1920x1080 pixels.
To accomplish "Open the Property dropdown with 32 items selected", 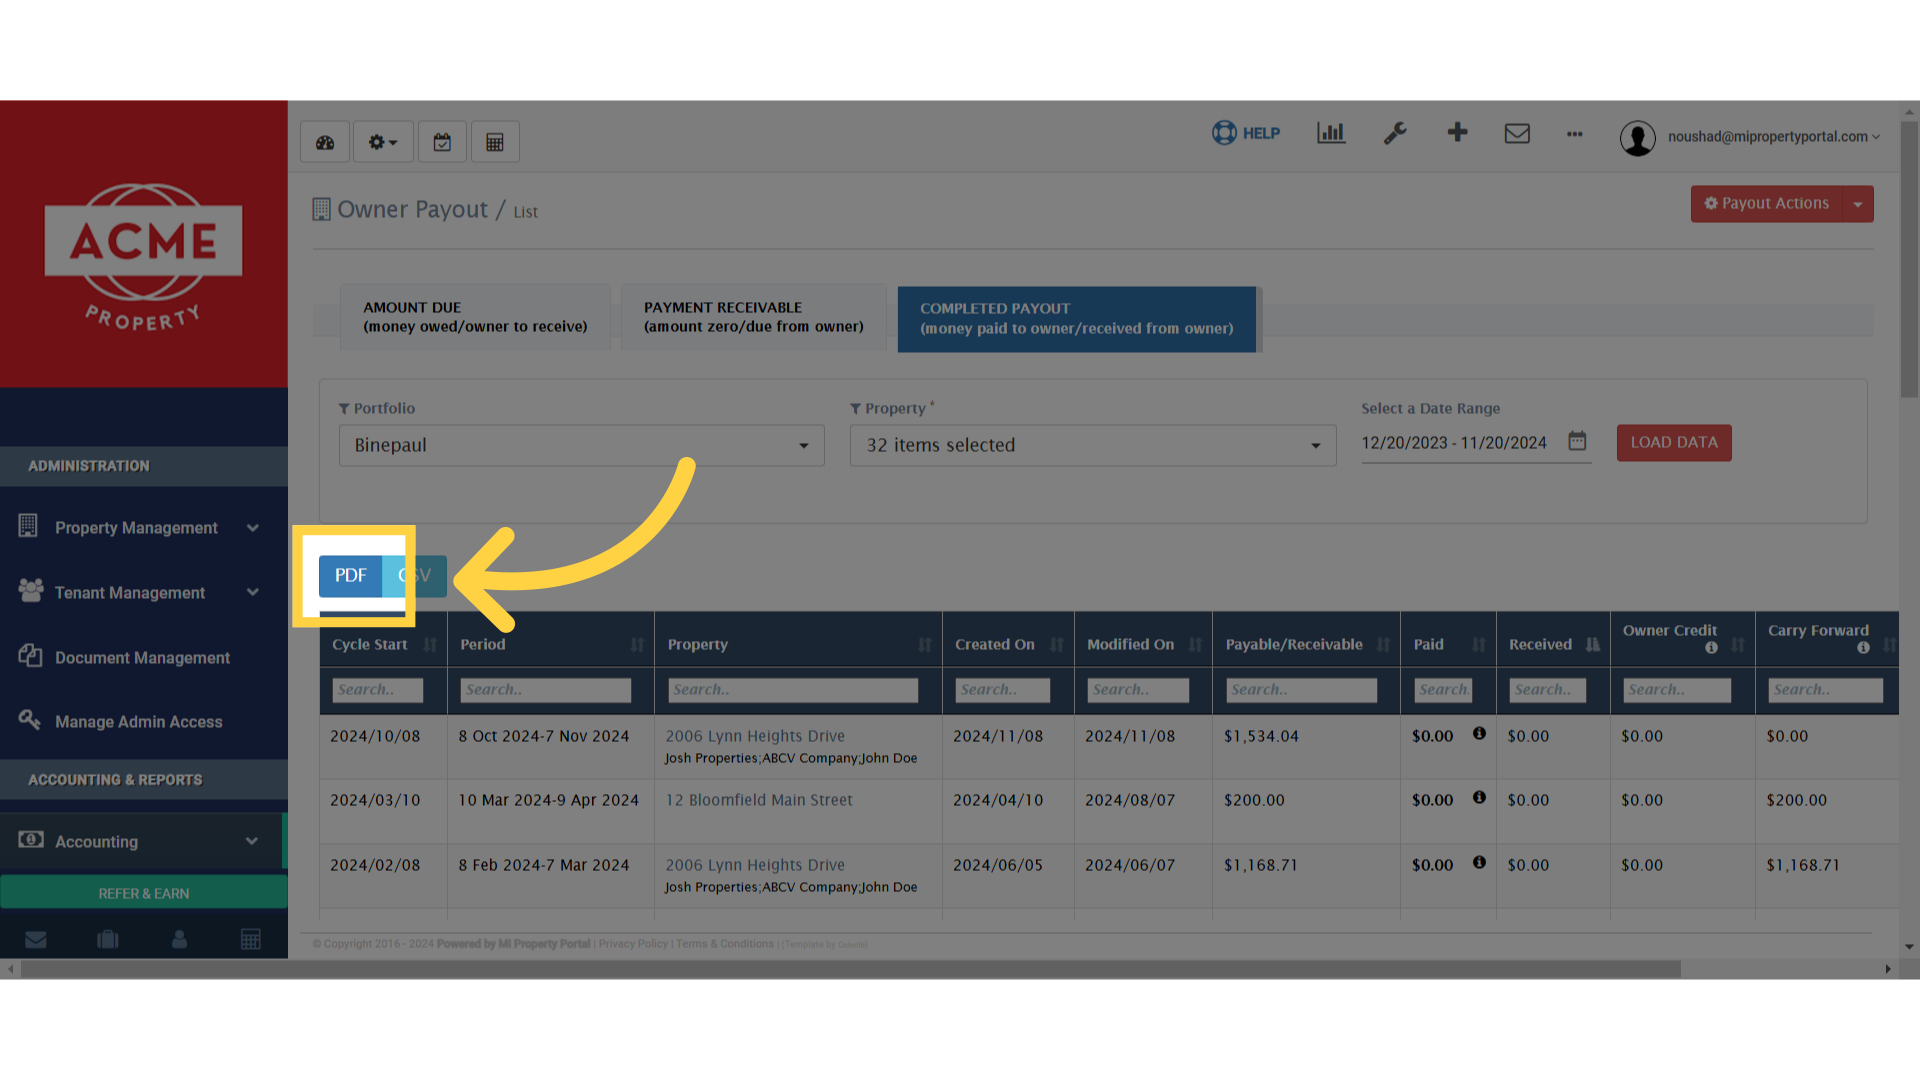I will pyautogui.click(x=1093, y=445).
